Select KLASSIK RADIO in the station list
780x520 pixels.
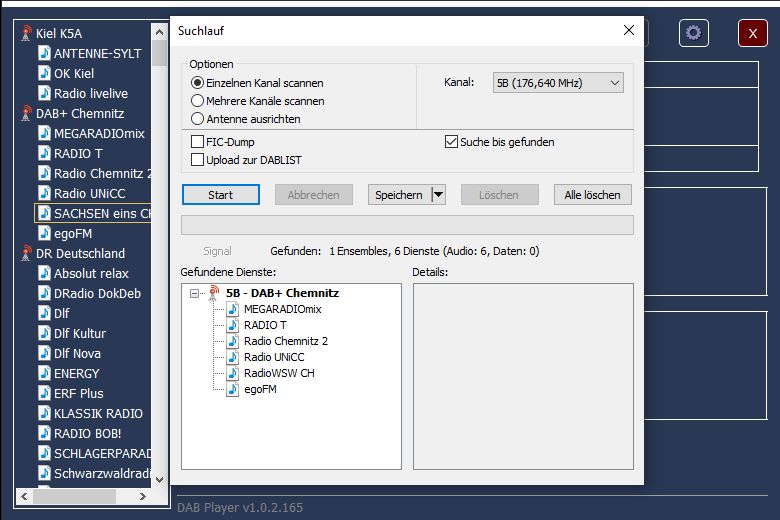click(x=98, y=413)
